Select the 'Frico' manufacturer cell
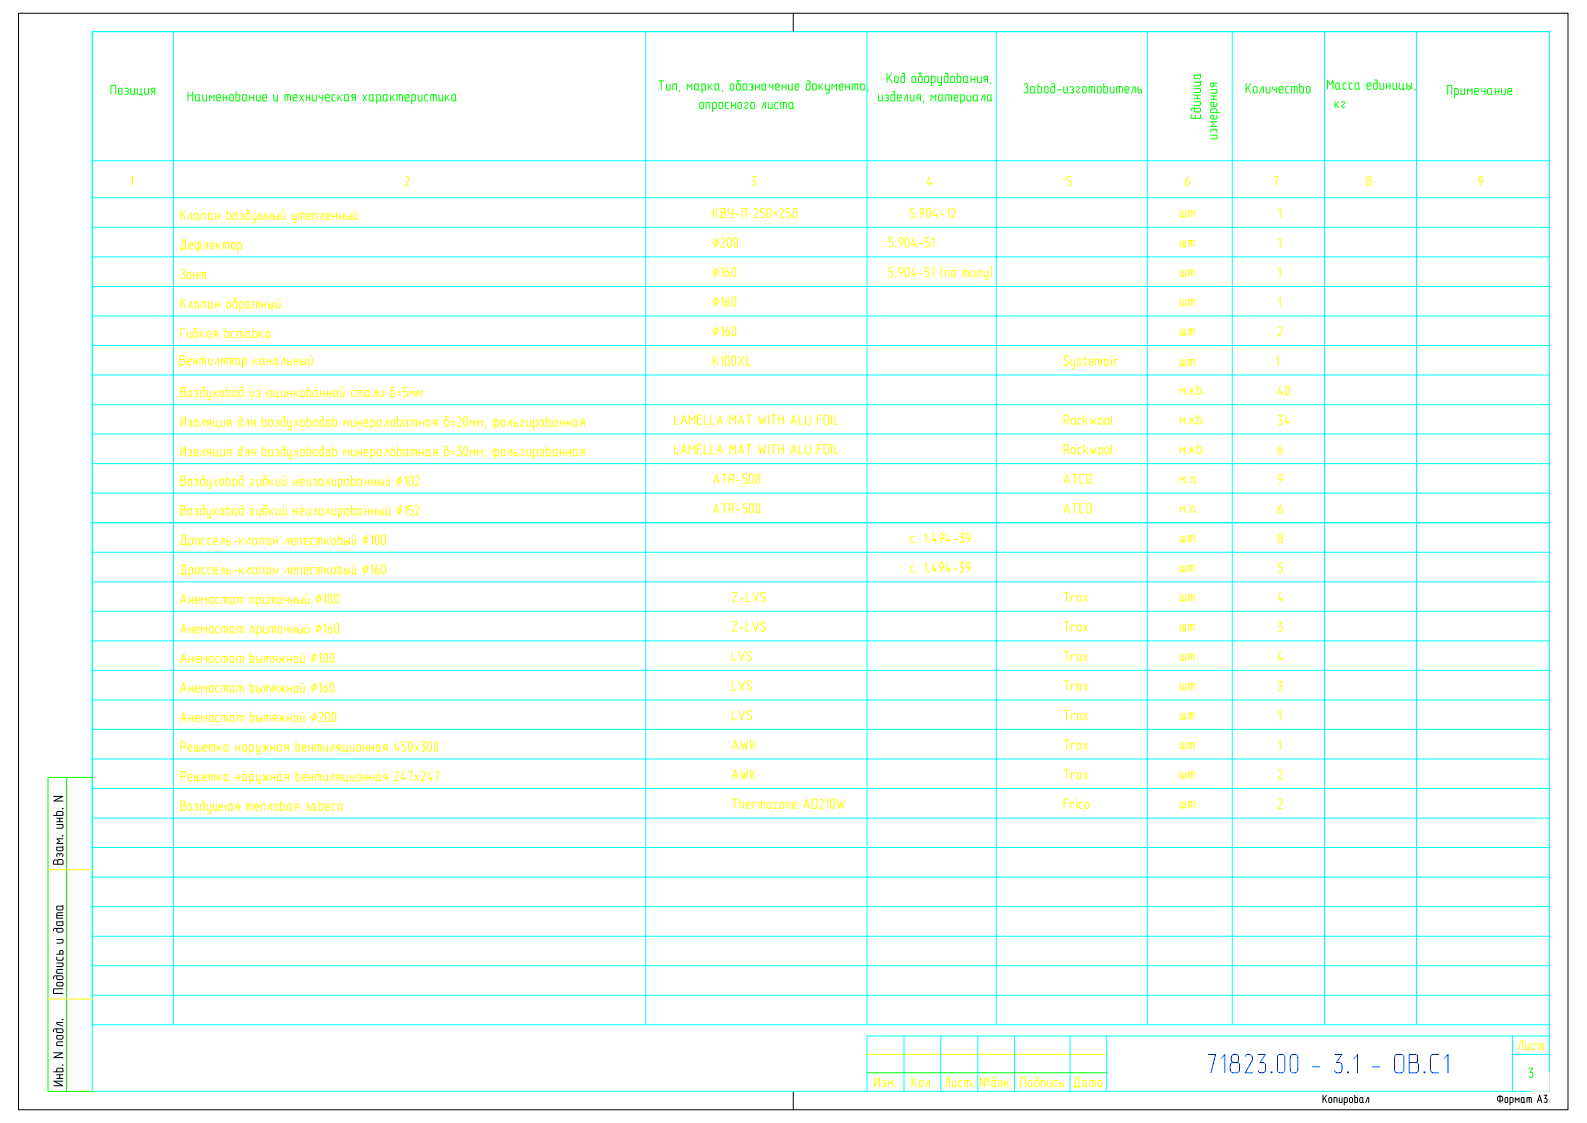This screenshot has width=1587, height=1123. [1076, 804]
